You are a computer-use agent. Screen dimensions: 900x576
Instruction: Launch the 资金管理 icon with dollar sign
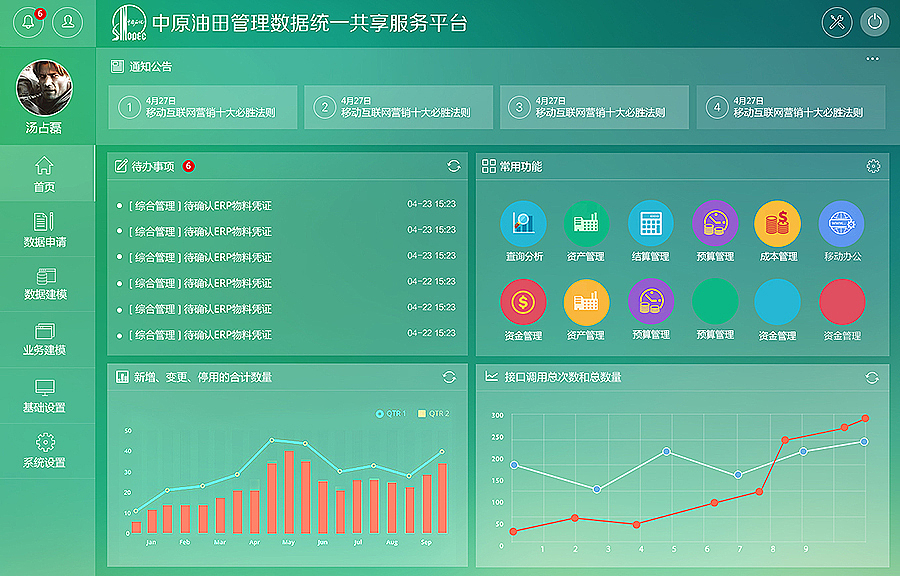(x=523, y=302)
